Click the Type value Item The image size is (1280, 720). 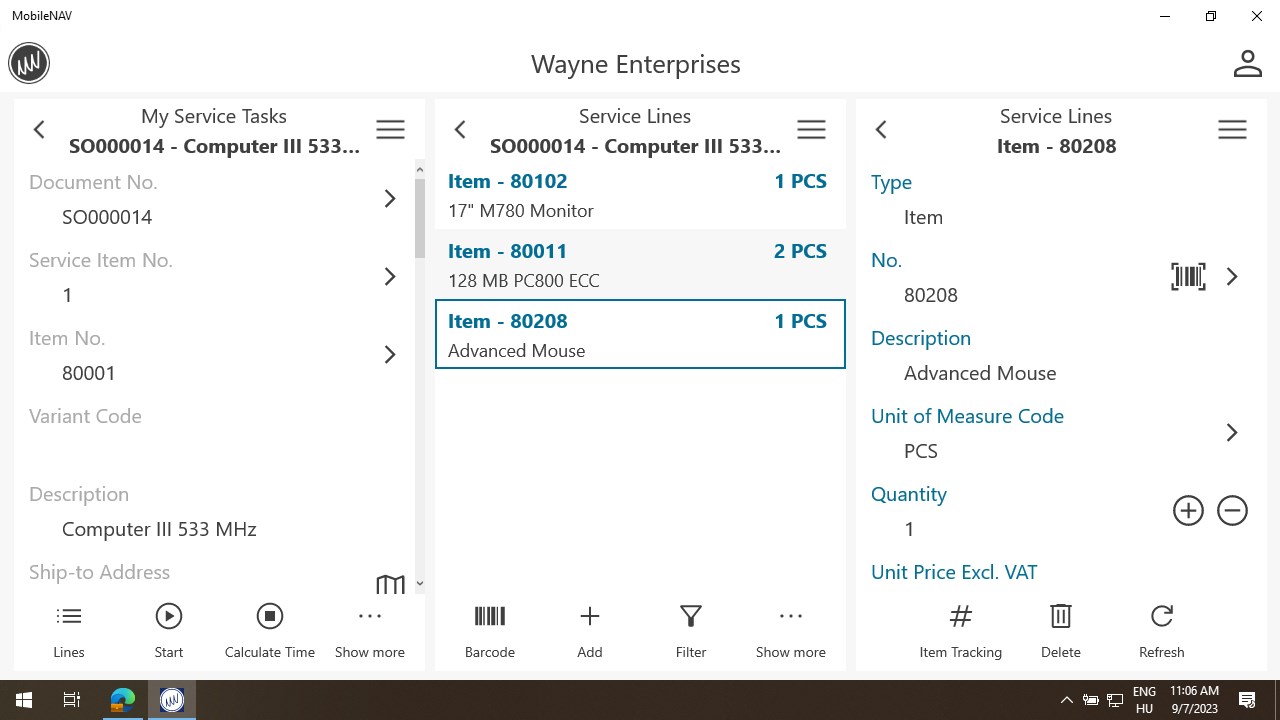click(x=923, y=217)
